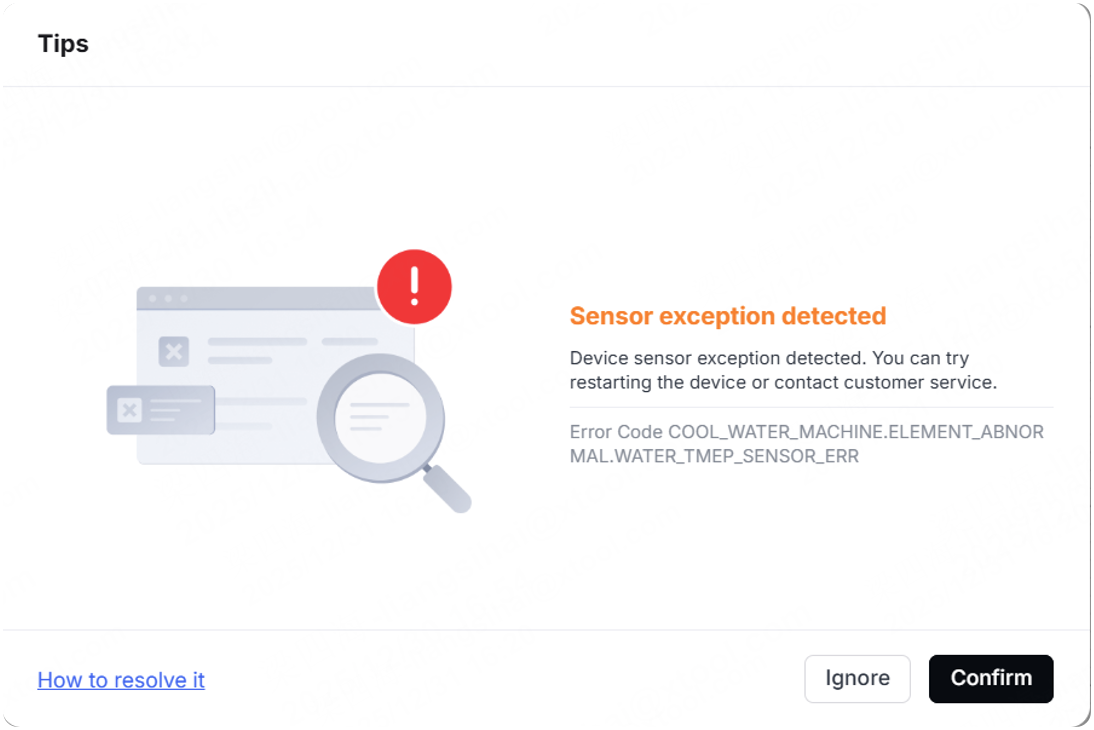This screenshot has height=730, width=1094.
Task: Click the COOL_WATER_MACHINE error code text
Action: click(x=855, y=432)
